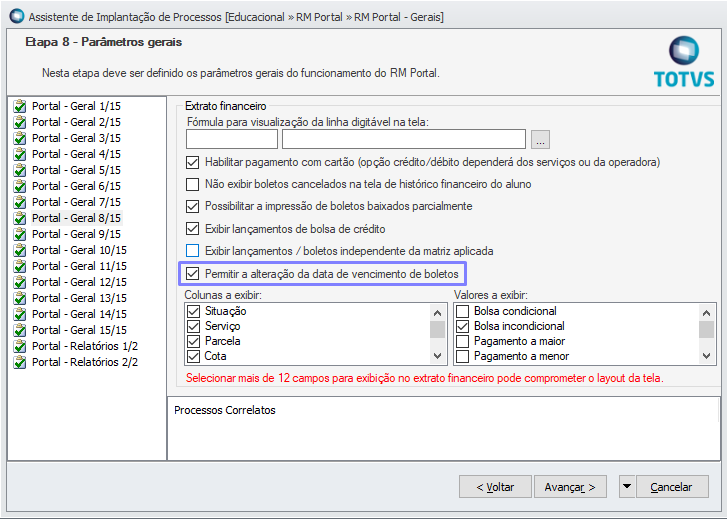This screenshot has height=519, width=727.
Task: Click the wizard app icon in title bar
Action: coord(15,16)
